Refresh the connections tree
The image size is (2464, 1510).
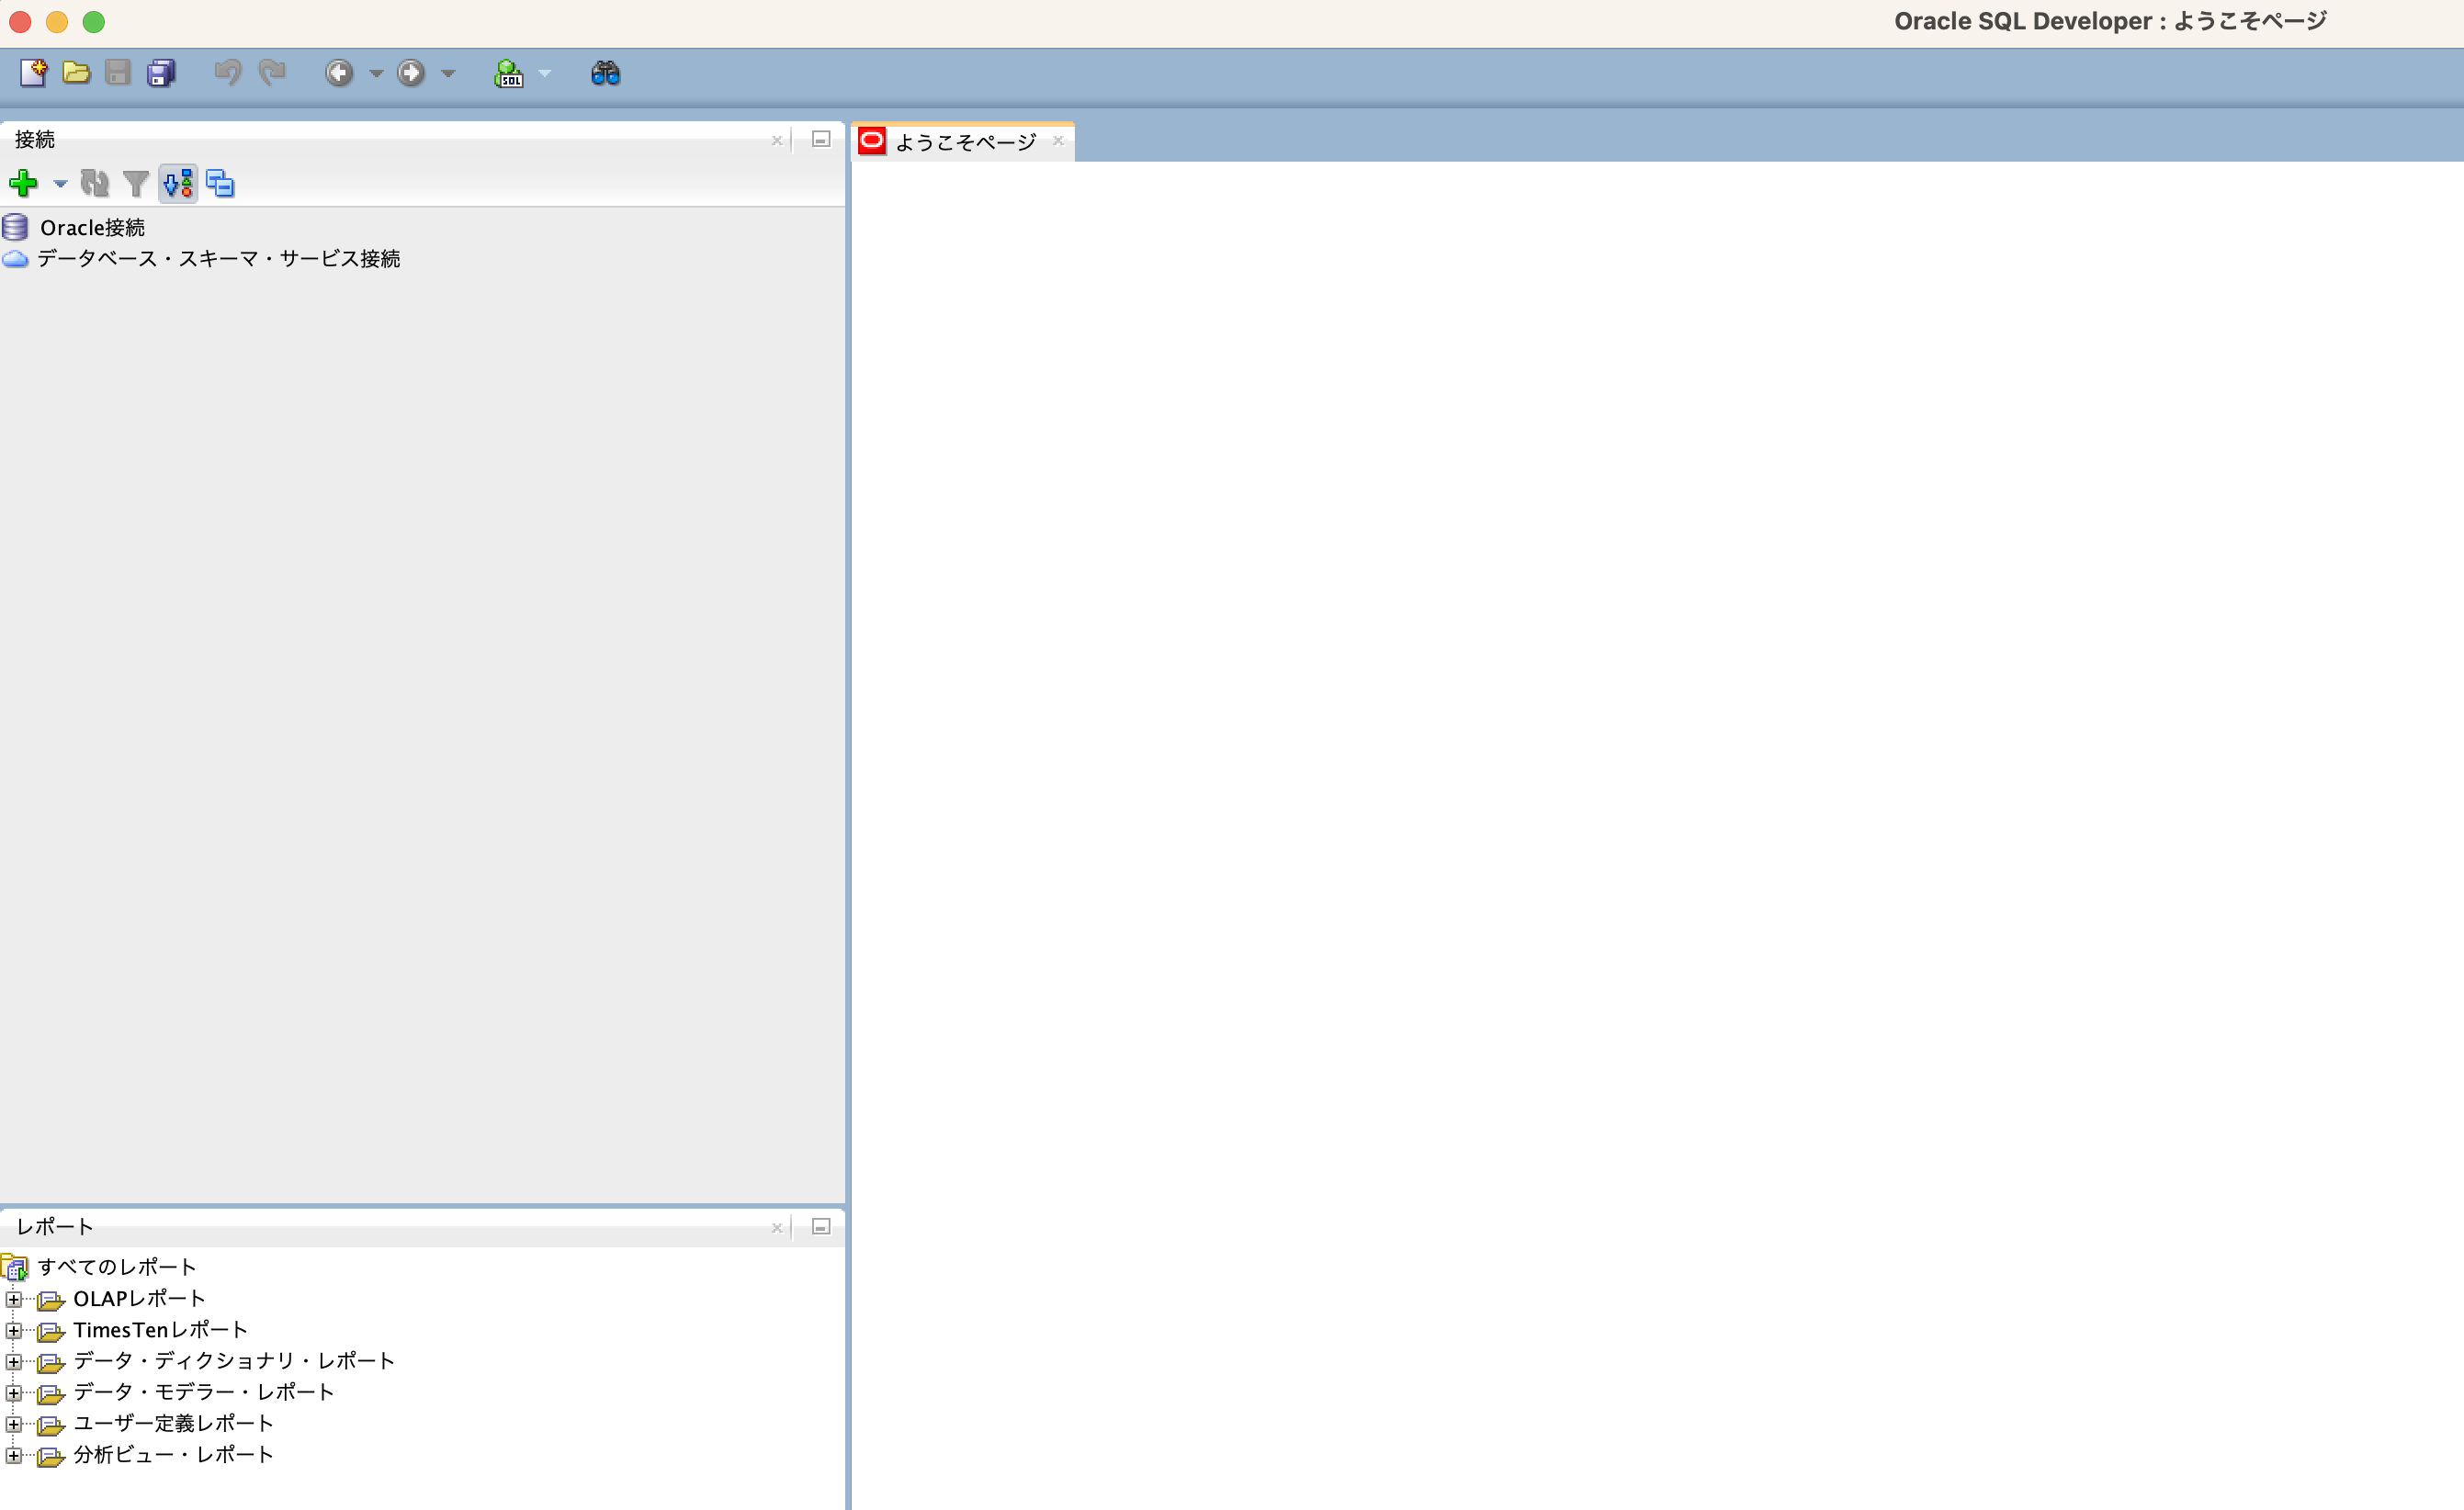click(x=96, y=184)
